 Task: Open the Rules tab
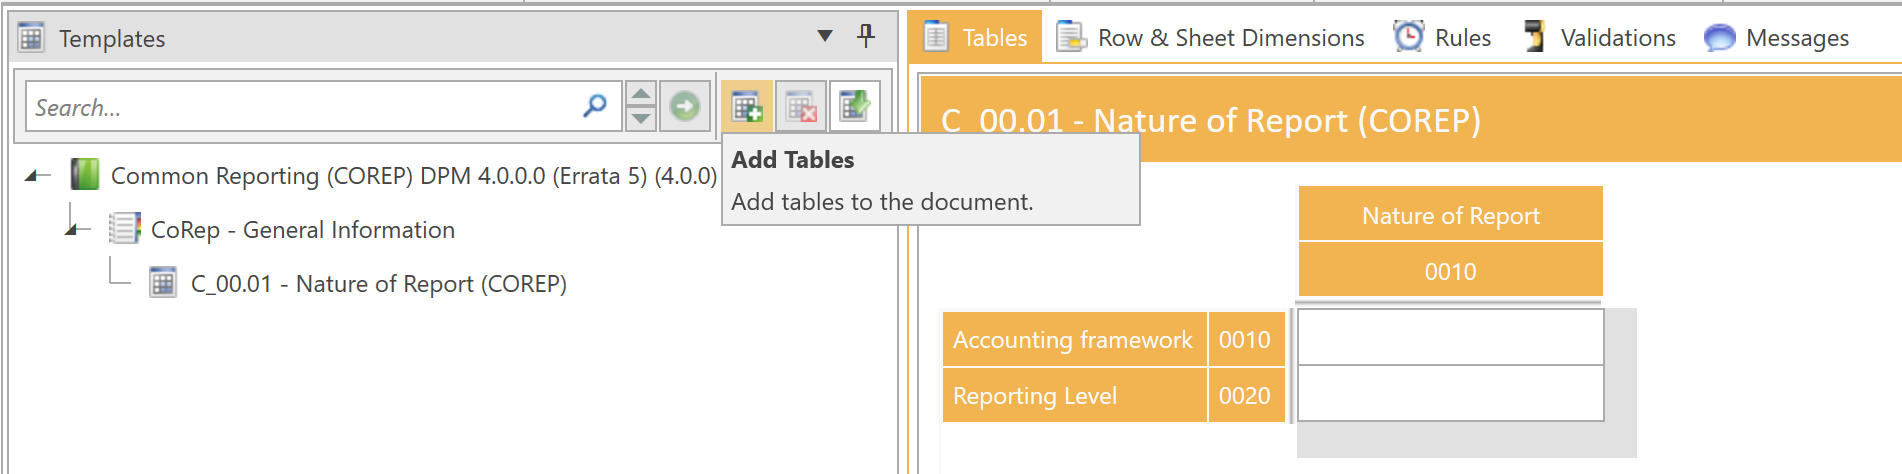[x=1442, y=38]
